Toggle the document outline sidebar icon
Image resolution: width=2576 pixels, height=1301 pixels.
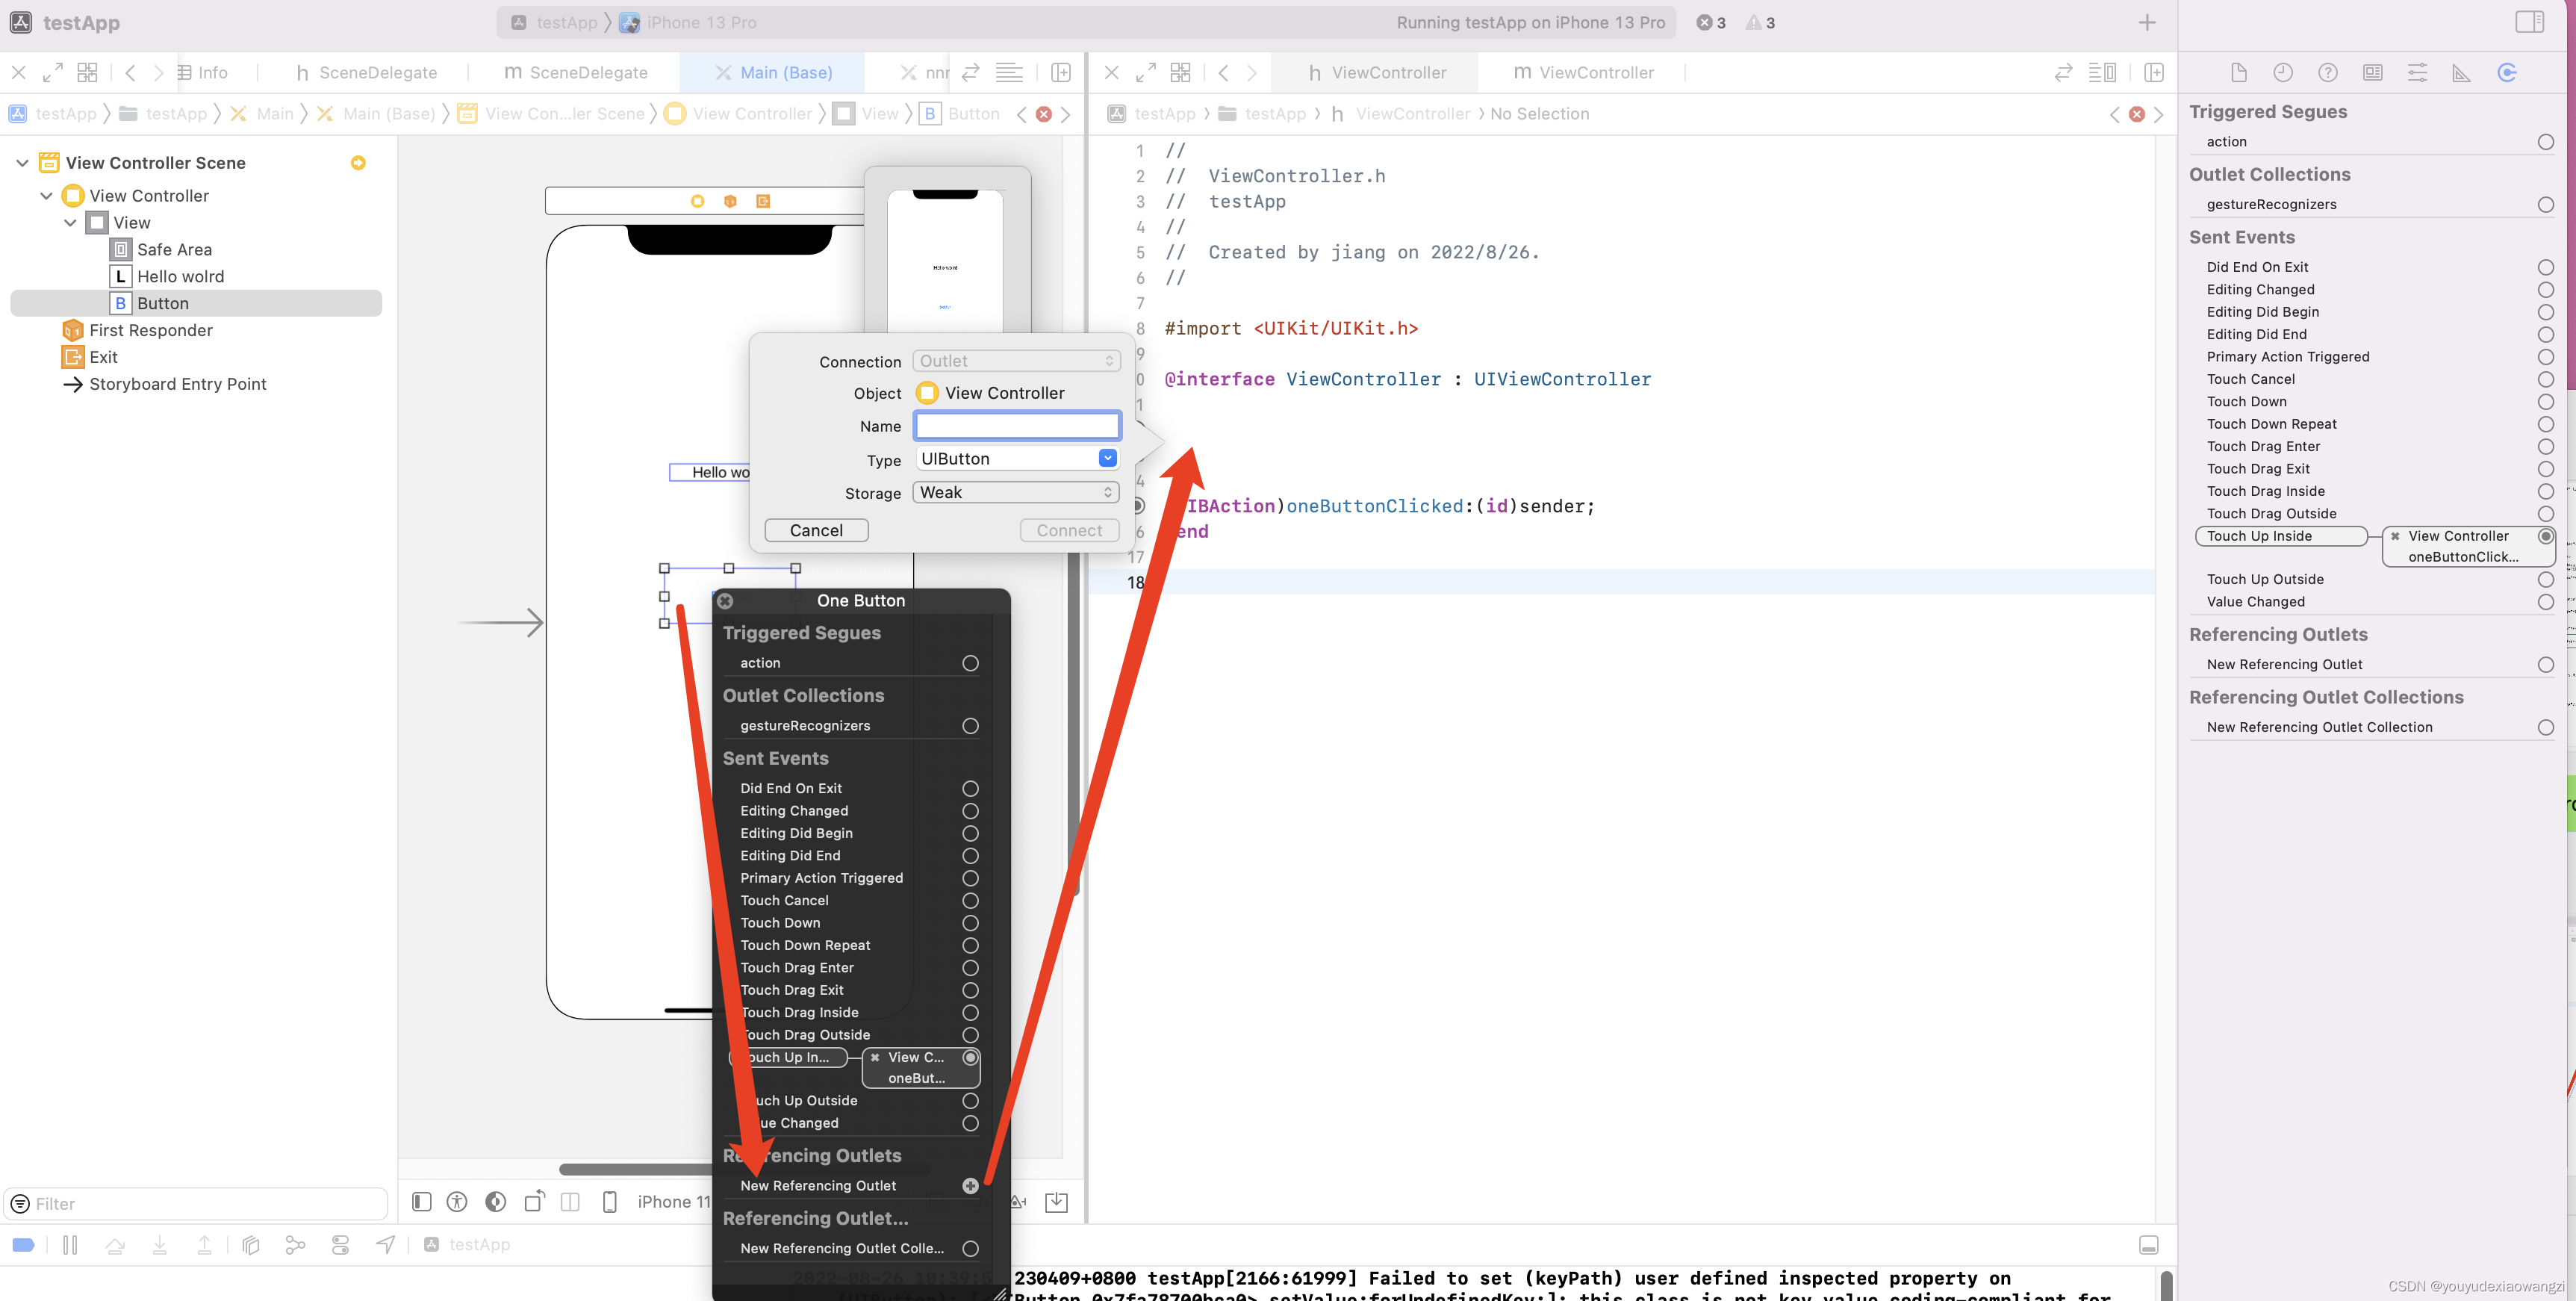coord(421,1201)
